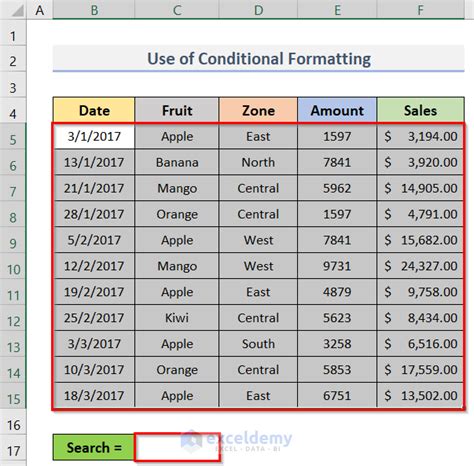Click Central in the 25/2/2017 row
This screenshot has height=466, width=474.
(258, 318)
